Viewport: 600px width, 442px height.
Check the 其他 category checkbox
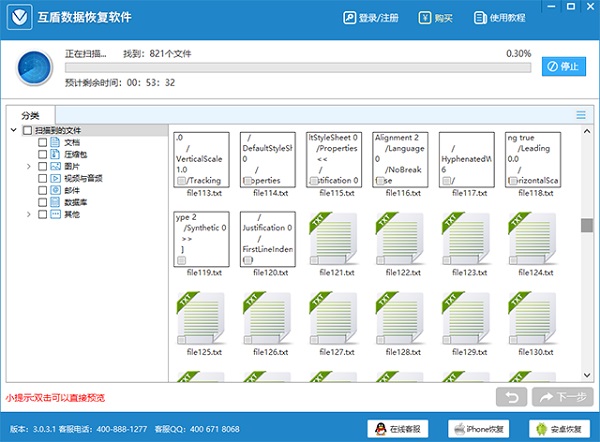click(42, 214)
